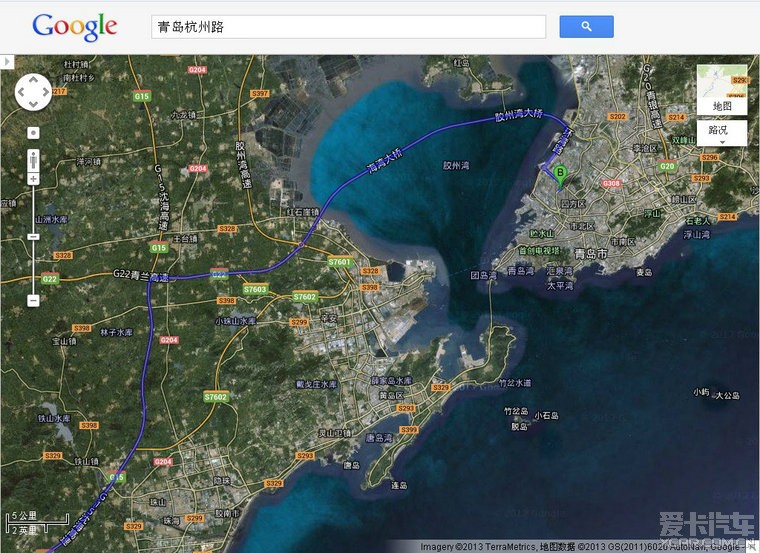Click the 洋河镇 town label
Image resolution: width=760 pixels, height=553 pixels.
coord(88,161)
